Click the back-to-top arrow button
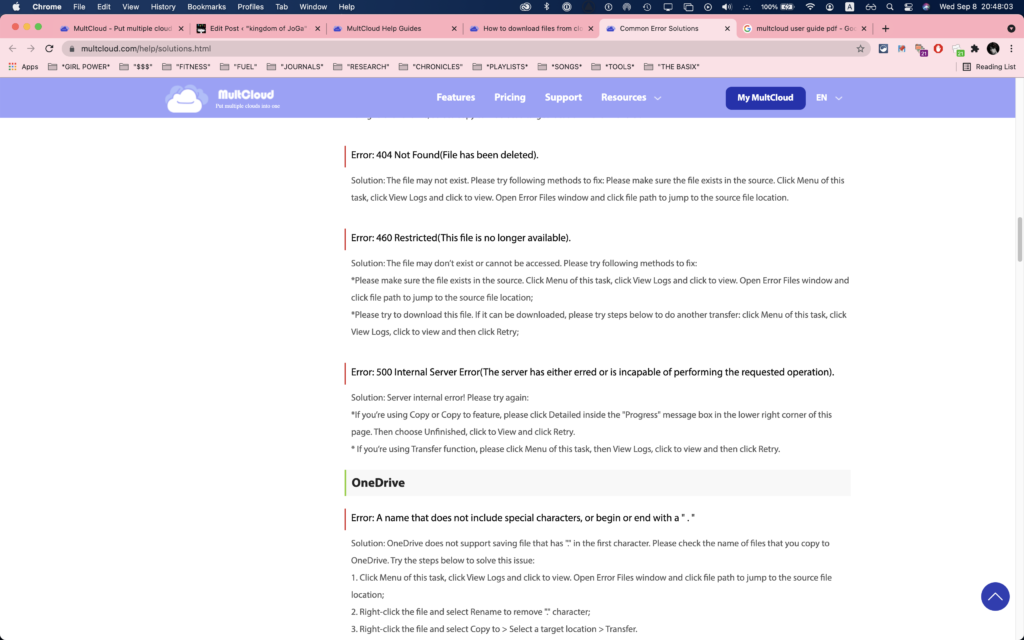1024x640 pixels. tap(995, 596)
